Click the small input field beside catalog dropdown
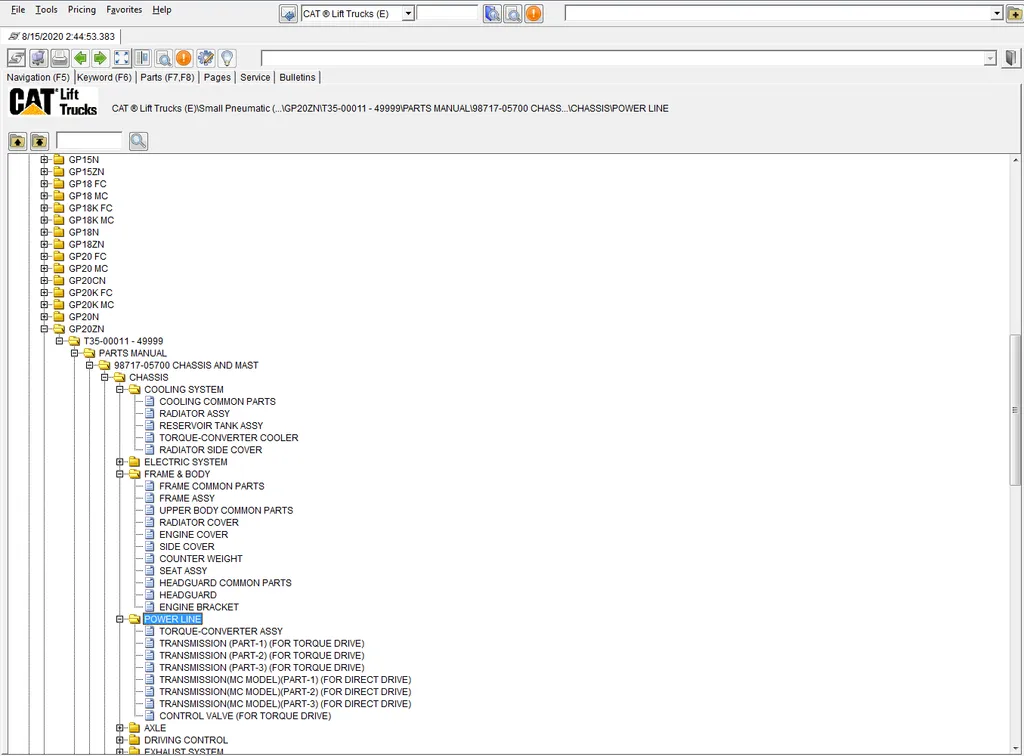The image size is (1024, 756). [447, 14]
